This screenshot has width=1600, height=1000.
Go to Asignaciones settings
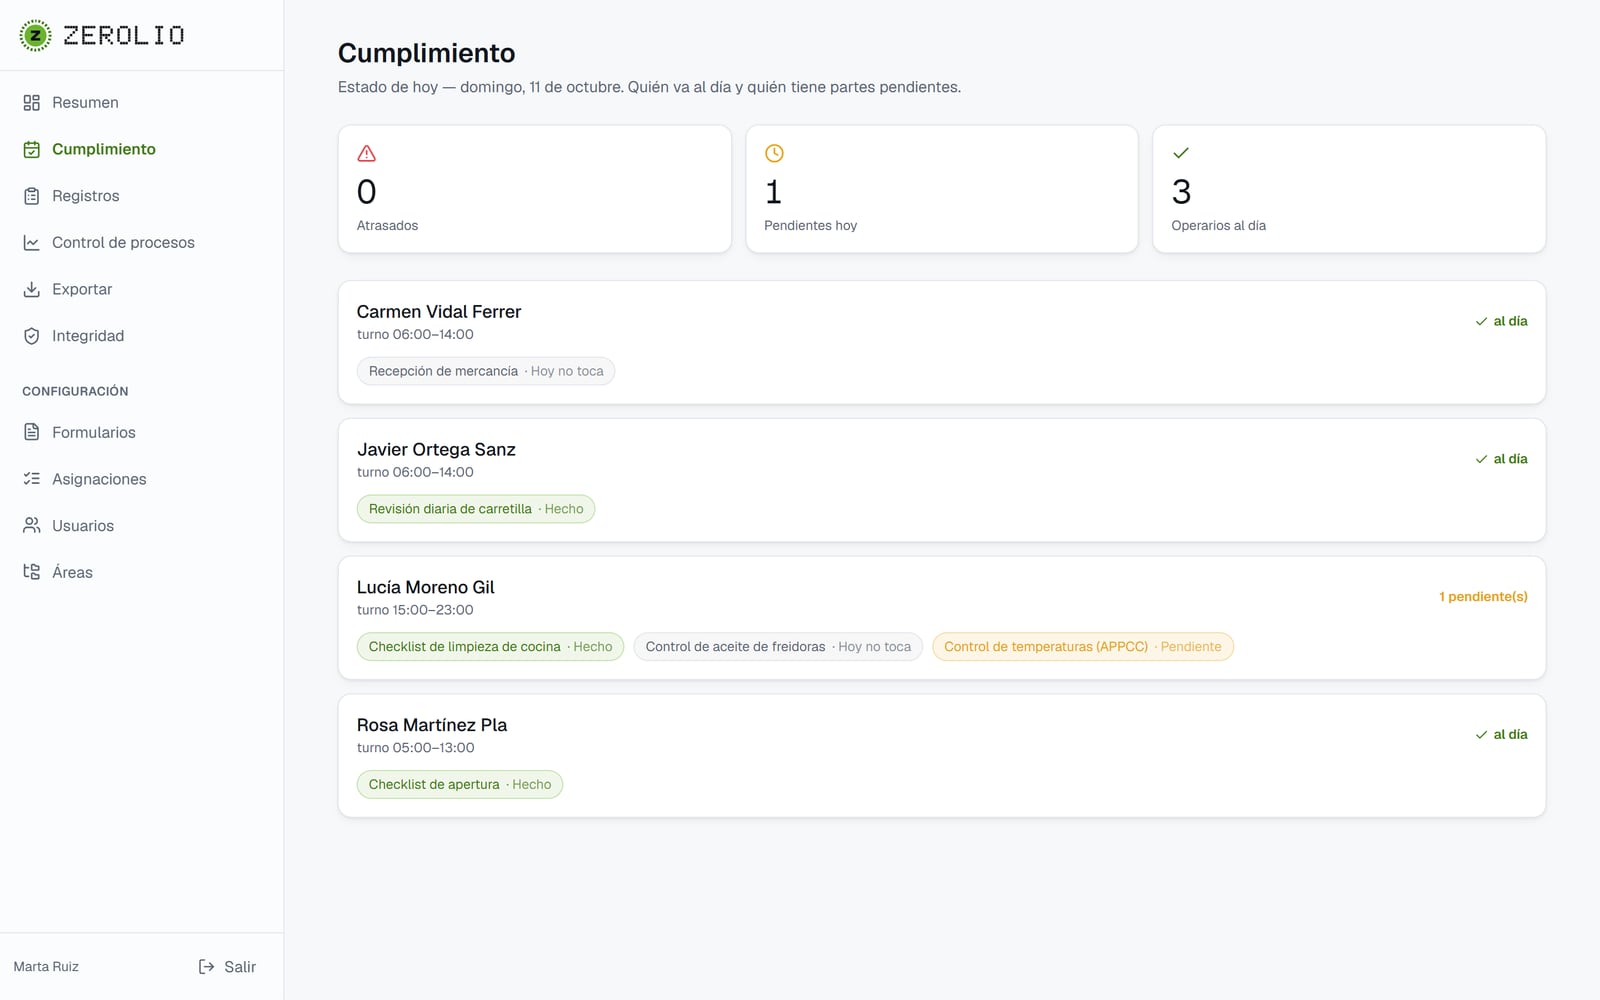click(142, 479)
